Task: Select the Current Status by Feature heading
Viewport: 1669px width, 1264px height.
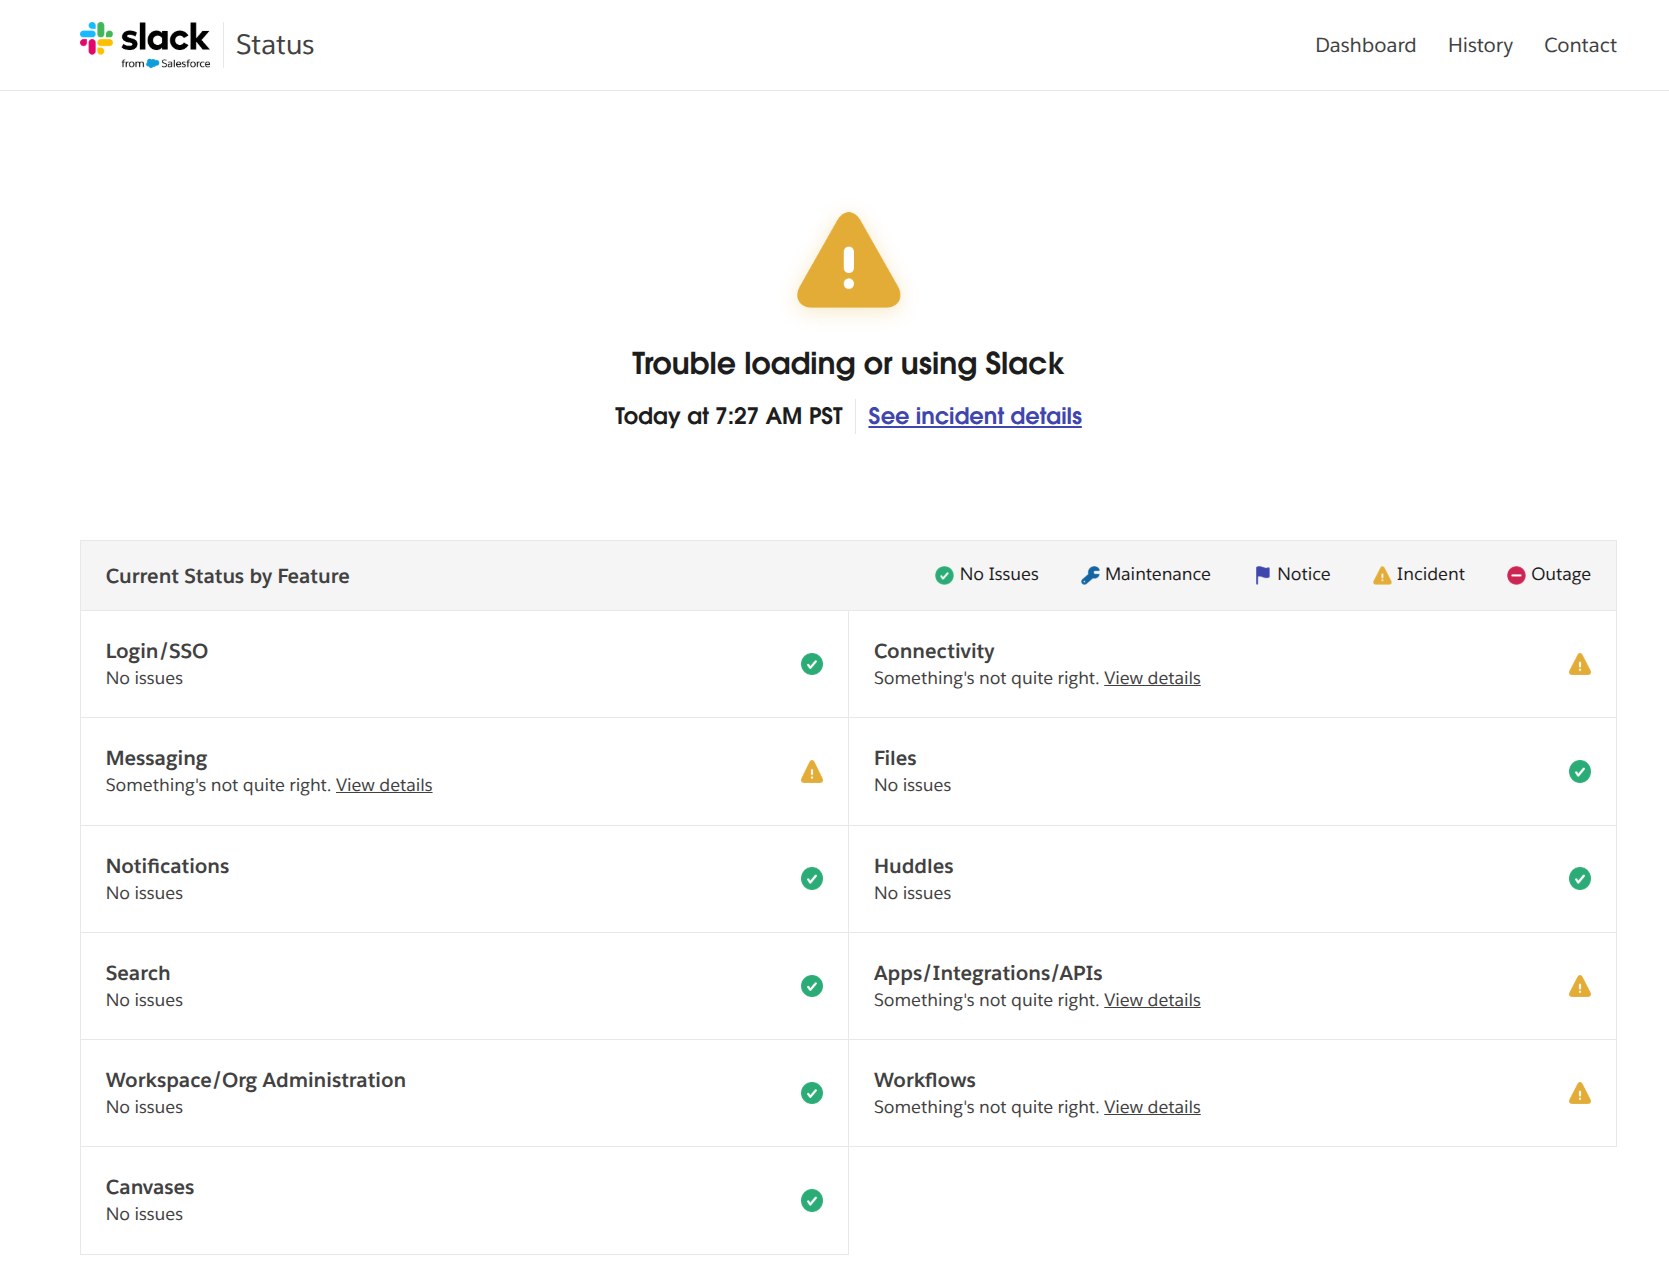Action: tap(227, 576)
